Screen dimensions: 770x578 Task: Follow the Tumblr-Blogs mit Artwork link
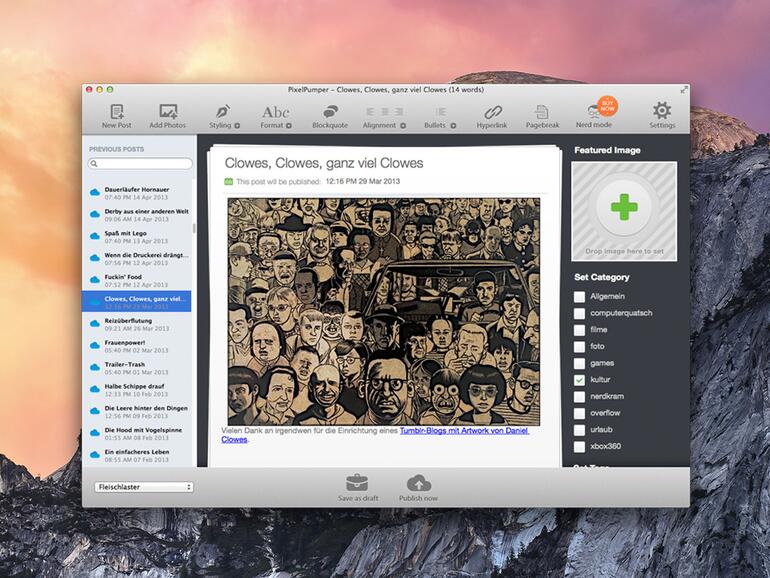(464, 431)
